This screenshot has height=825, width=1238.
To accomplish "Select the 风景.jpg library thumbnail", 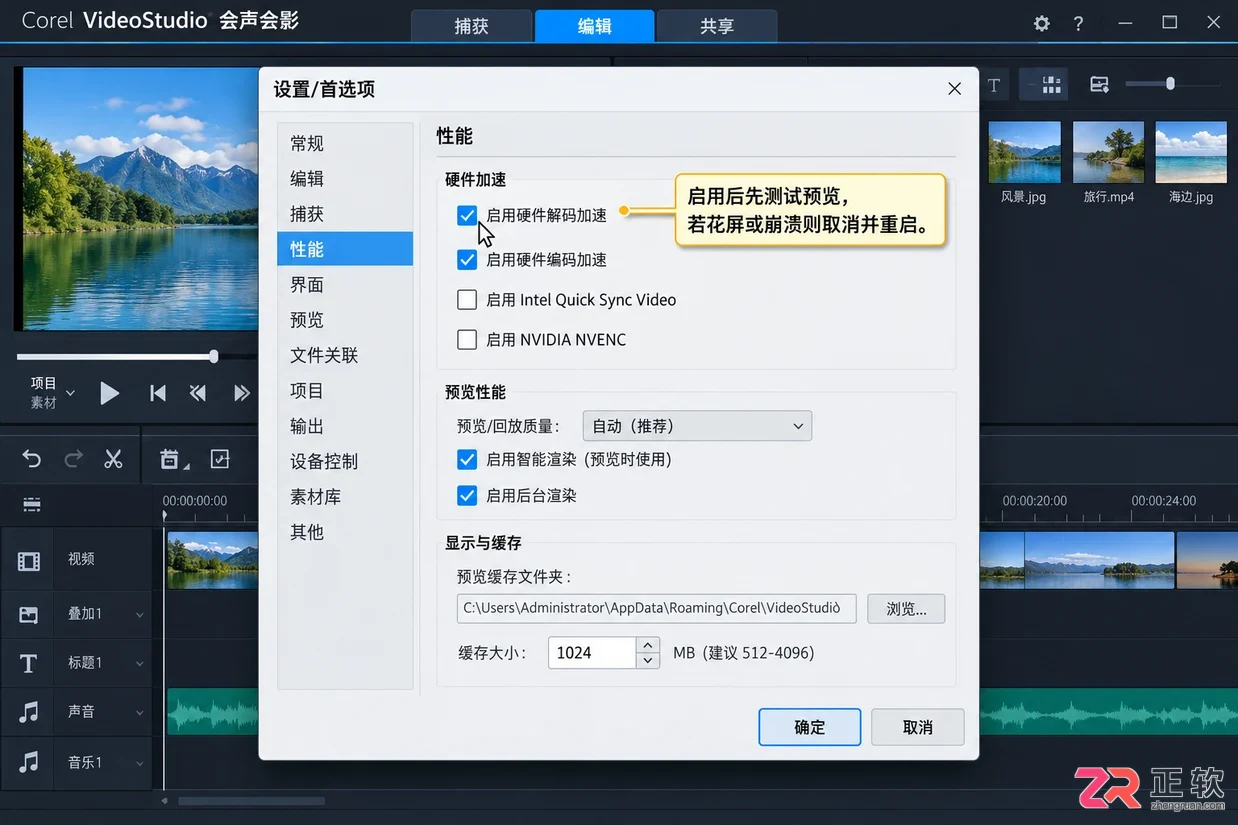I will pyautogui.click(x=1024, y=152).
